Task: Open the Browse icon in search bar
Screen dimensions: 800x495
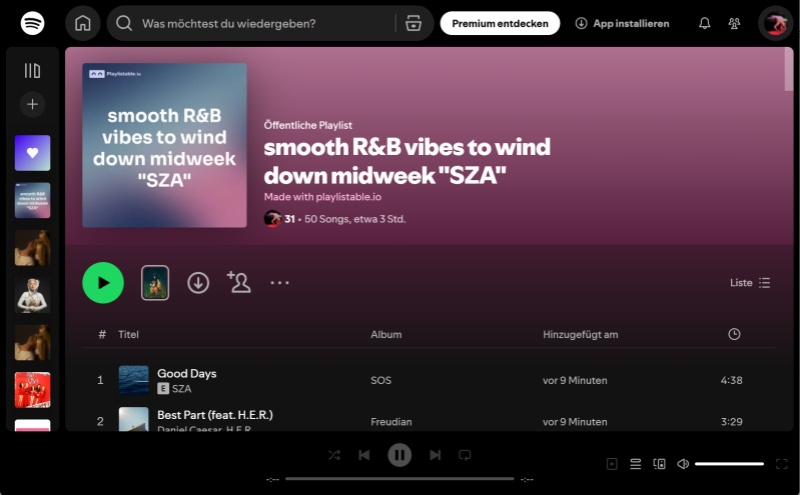Action: coord(414,23)
